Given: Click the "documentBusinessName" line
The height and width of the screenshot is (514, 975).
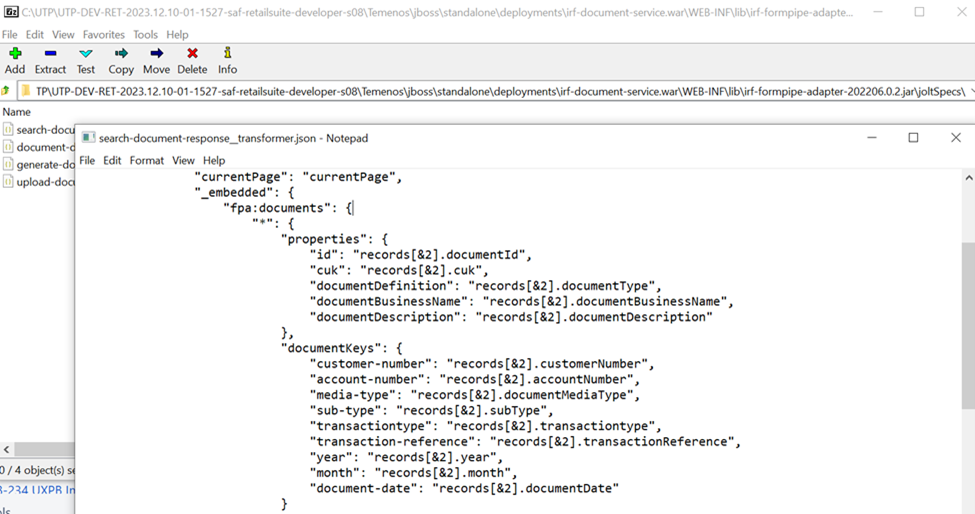Looking at the screenshot, I should click(522, 301).
